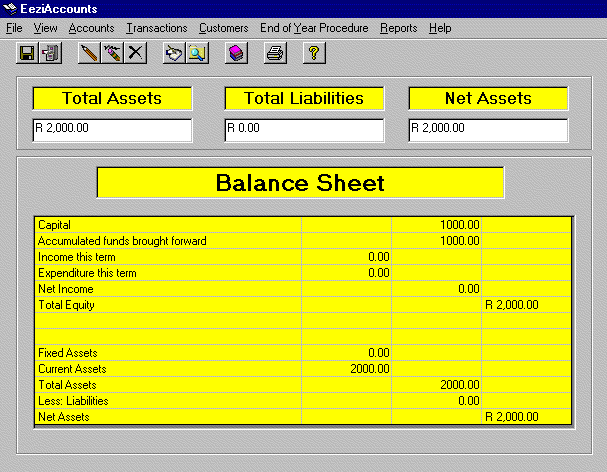Click the magnifier over folder search icon
607x472 pixels.
tap(197, 53)
